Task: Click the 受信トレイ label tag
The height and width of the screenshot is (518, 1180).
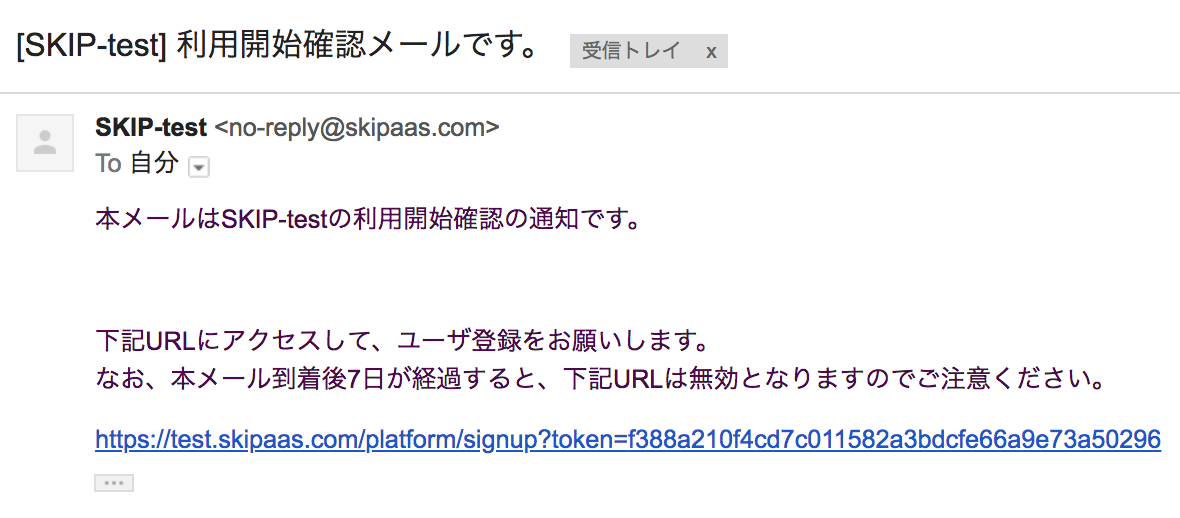Action: [x=631, y=51]
